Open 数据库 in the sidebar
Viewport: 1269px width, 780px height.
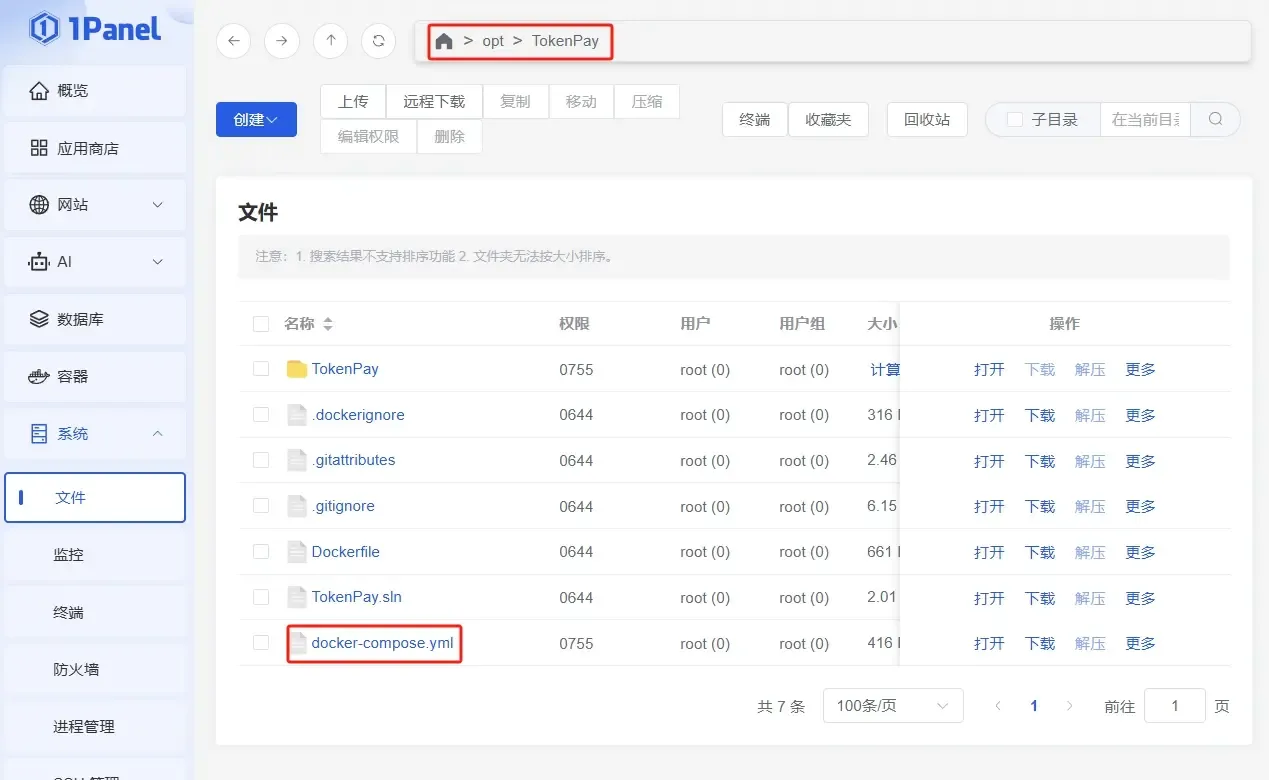[x=95, y=319]
